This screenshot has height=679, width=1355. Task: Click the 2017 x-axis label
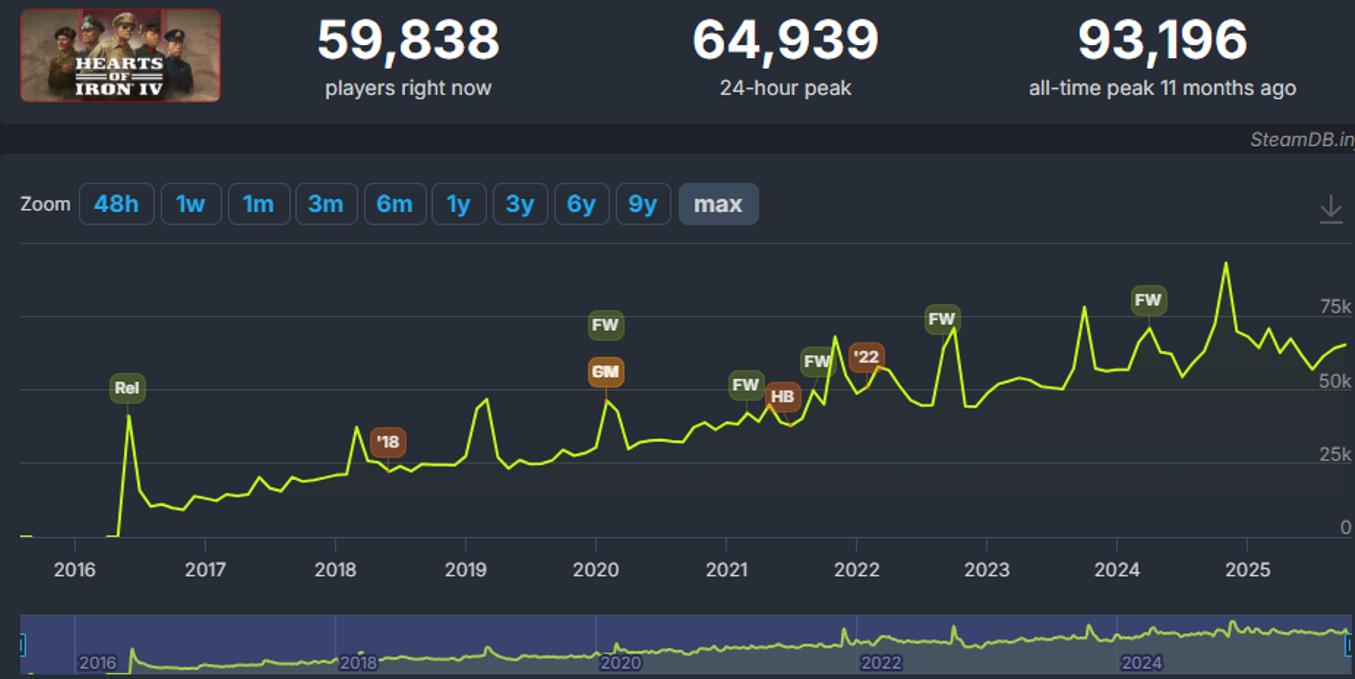[x=205, y=570]
